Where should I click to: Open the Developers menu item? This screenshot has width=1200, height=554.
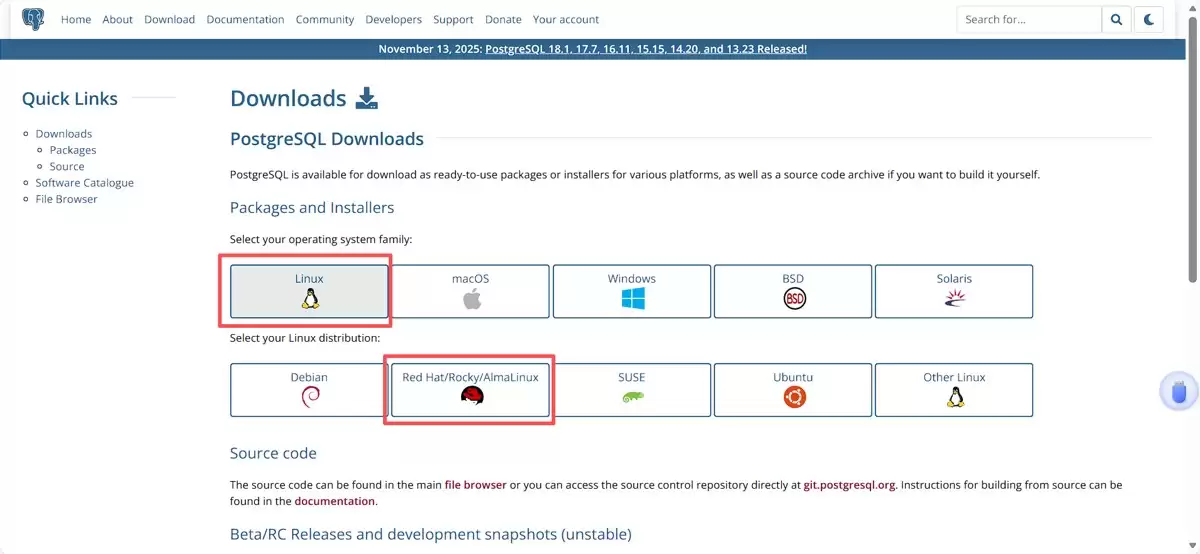(x=393, y=19)
